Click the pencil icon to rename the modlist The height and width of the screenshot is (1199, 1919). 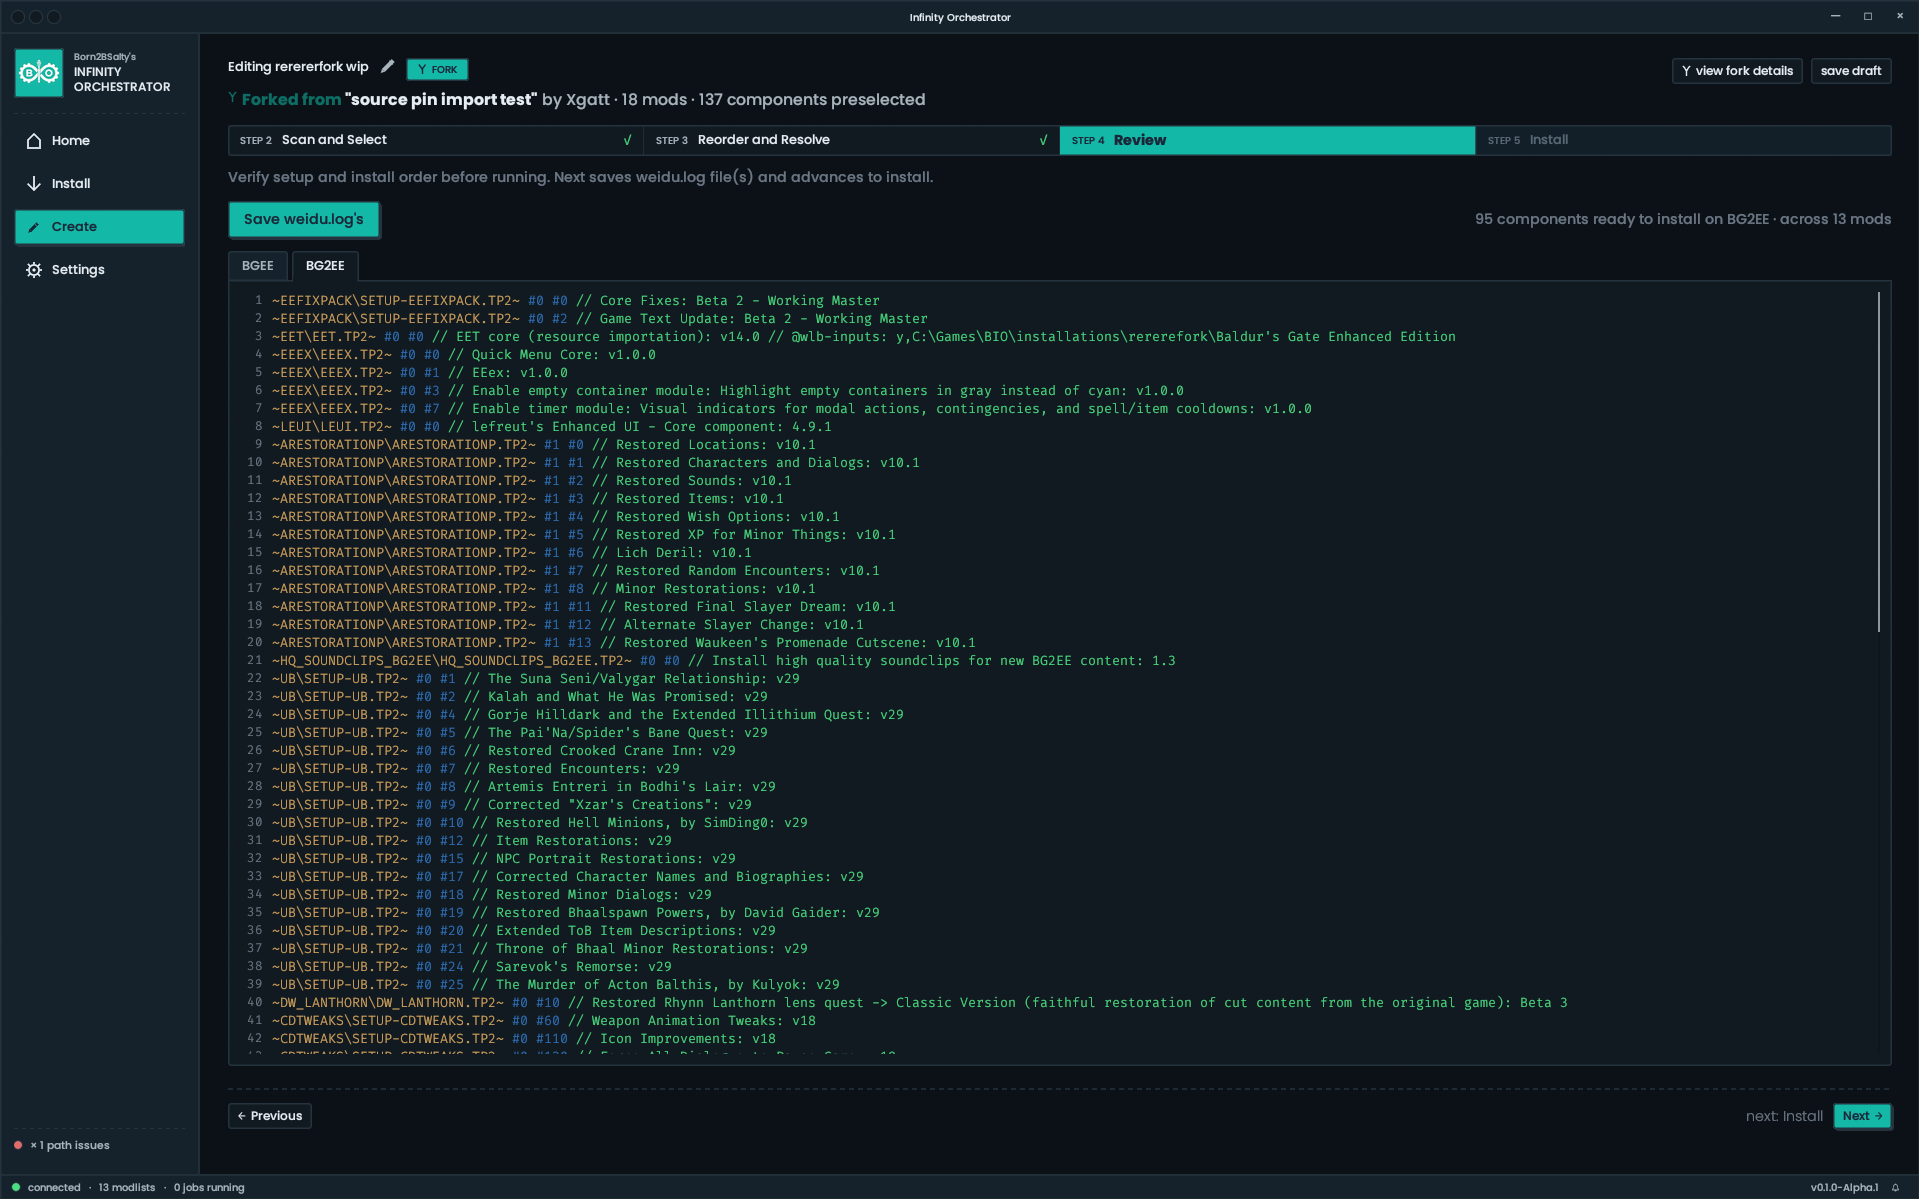pos(388,67)
